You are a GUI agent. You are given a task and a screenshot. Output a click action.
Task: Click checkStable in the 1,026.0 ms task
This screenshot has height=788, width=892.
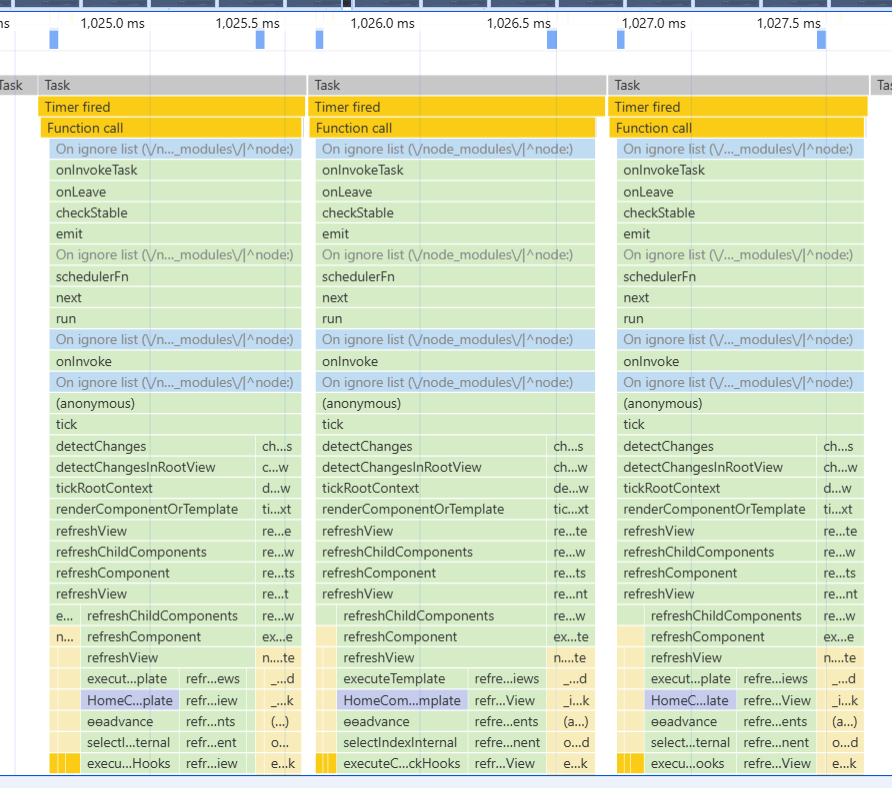(455, 213)
